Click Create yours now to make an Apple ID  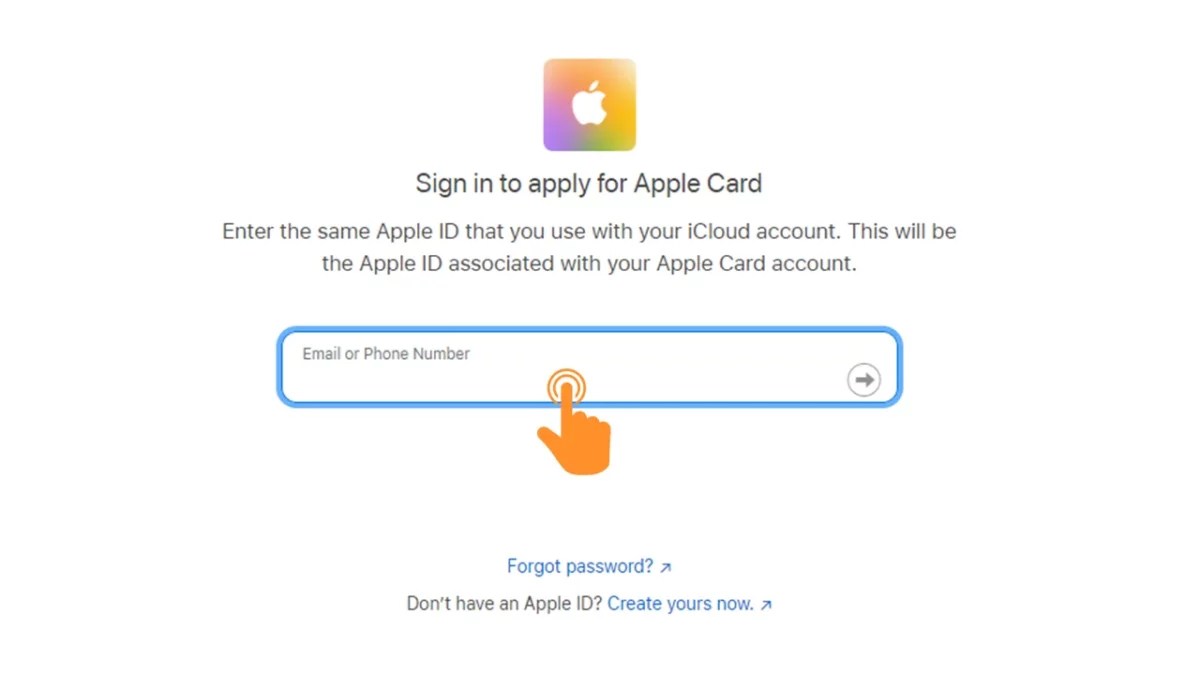(683, 603)
